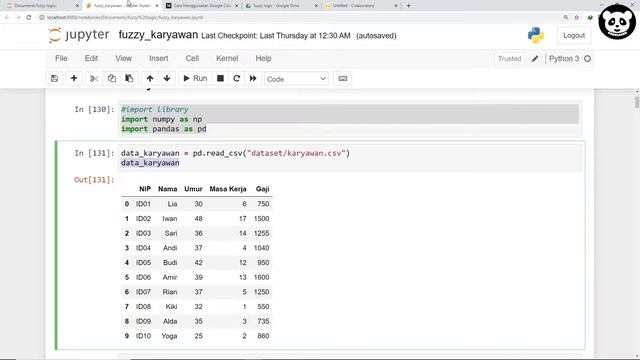Viewport: 640px width, 360px height.
Task: Move selected cell down arrow
Action: tap(167, 78)
